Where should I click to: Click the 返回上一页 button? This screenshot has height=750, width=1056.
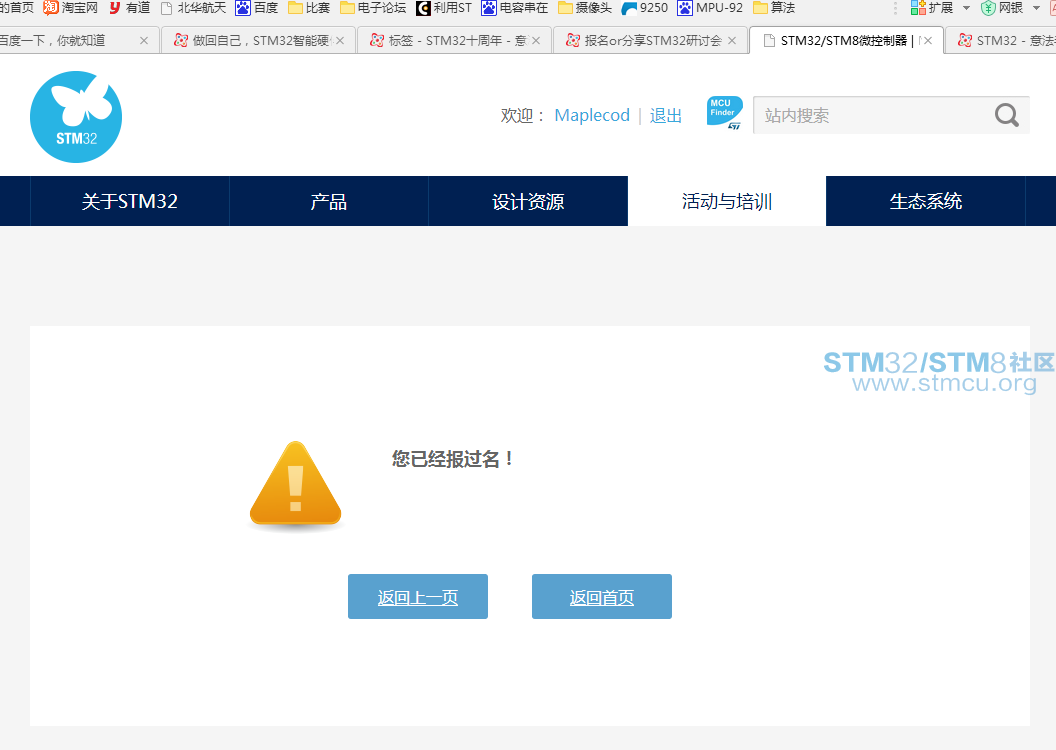click(418, 596)
